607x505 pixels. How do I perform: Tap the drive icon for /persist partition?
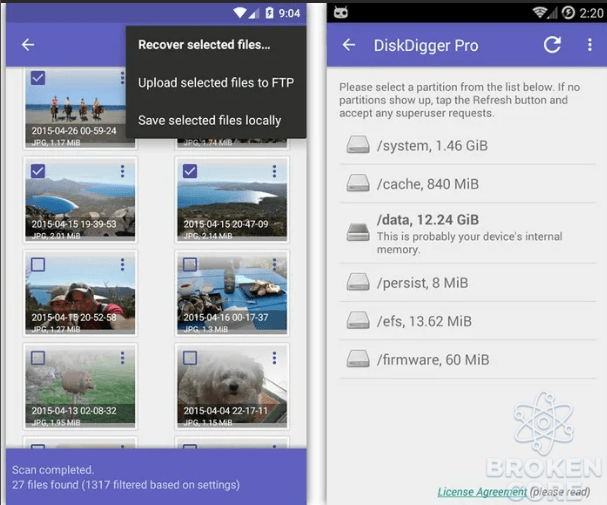[358, 281]
